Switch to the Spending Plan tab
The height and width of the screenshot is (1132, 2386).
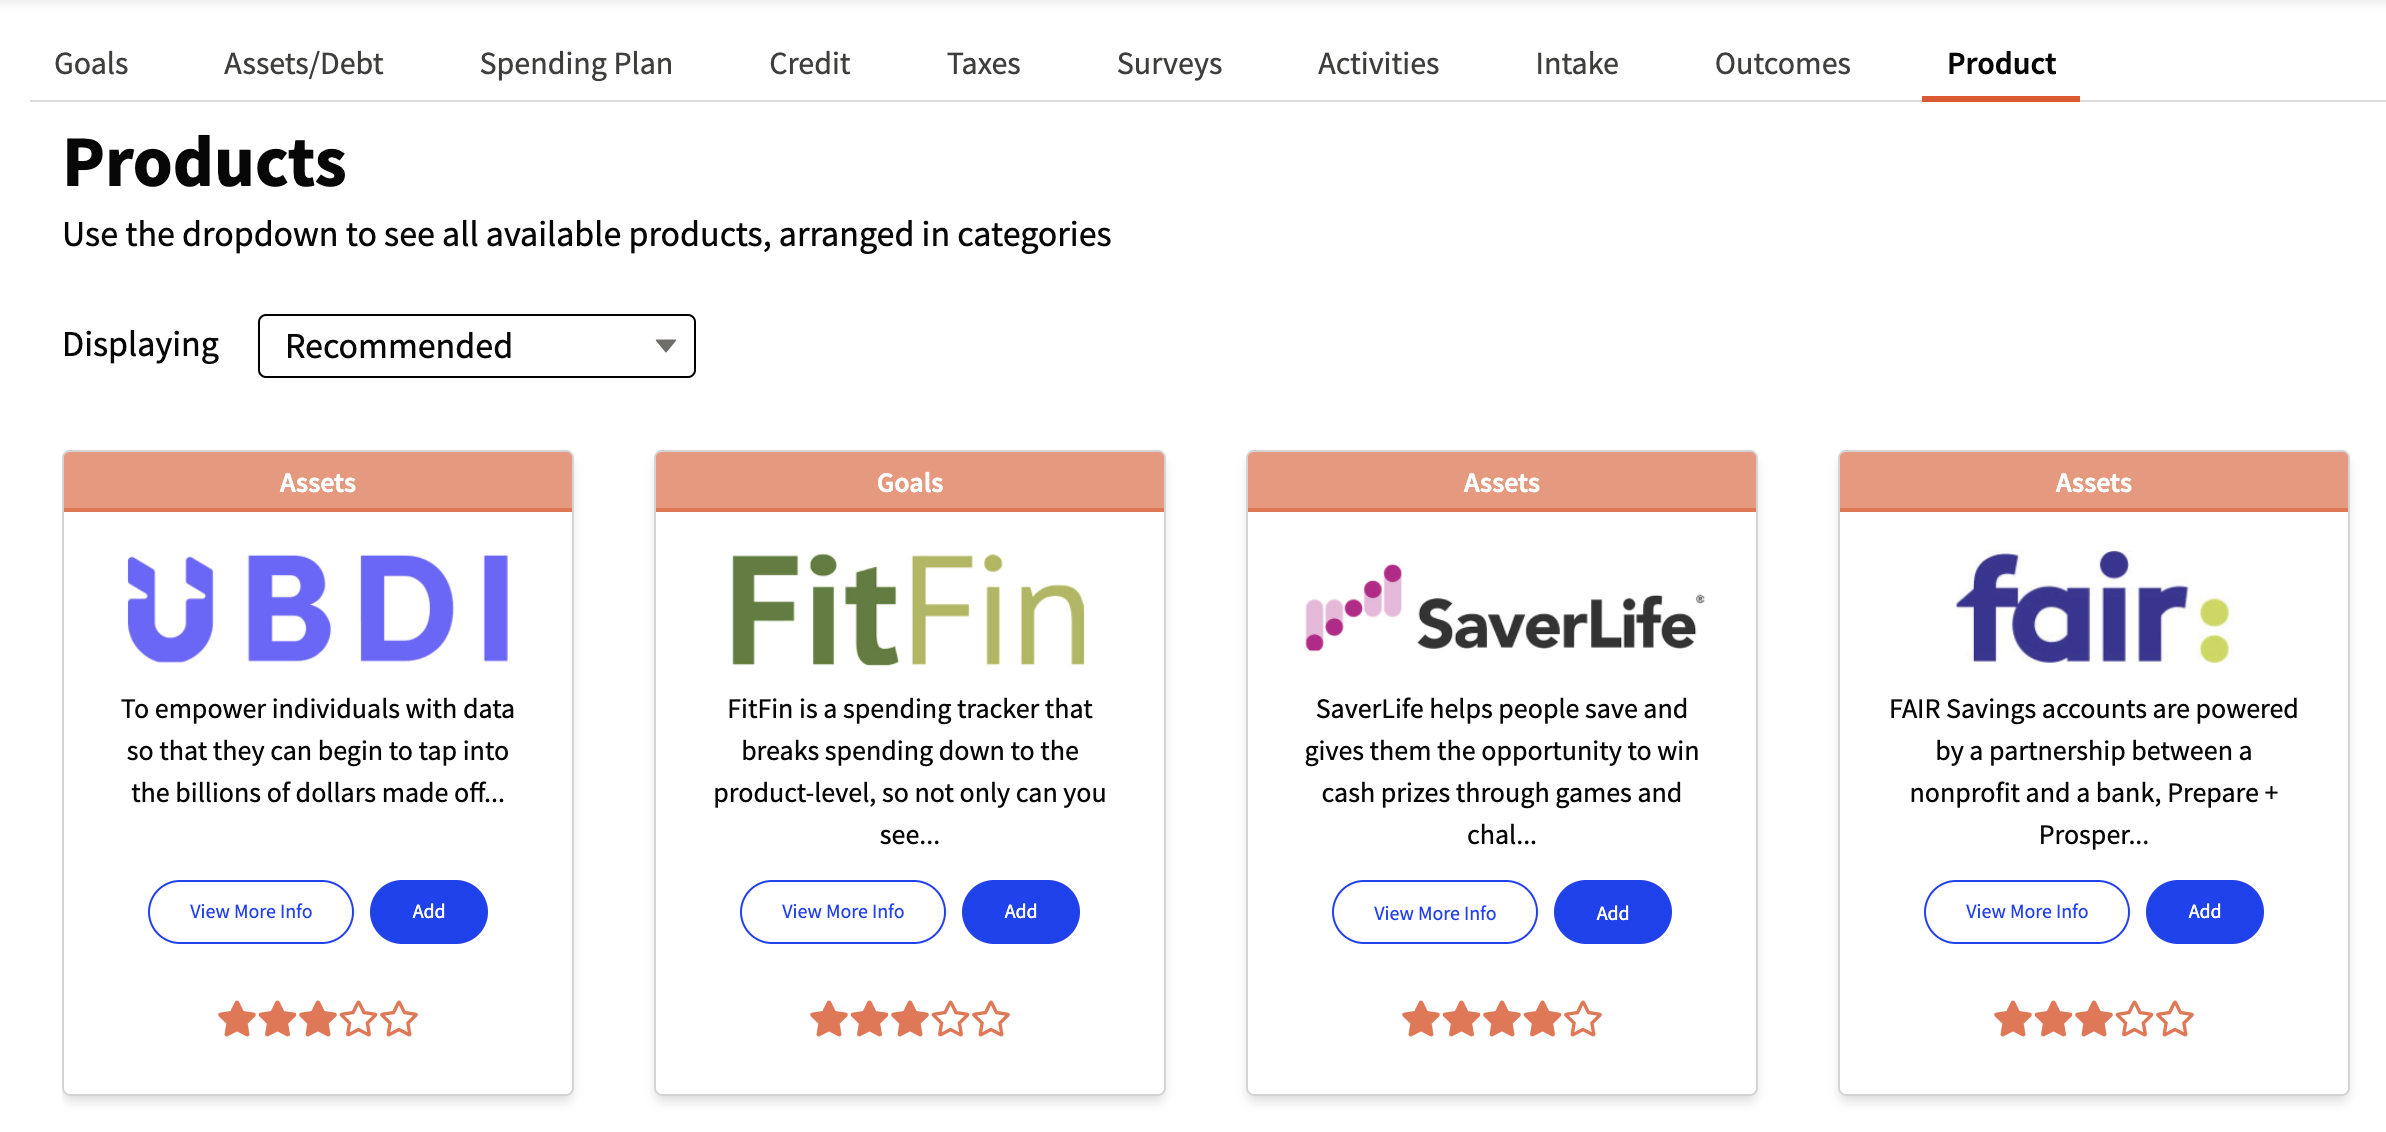(x=576, y=64)
